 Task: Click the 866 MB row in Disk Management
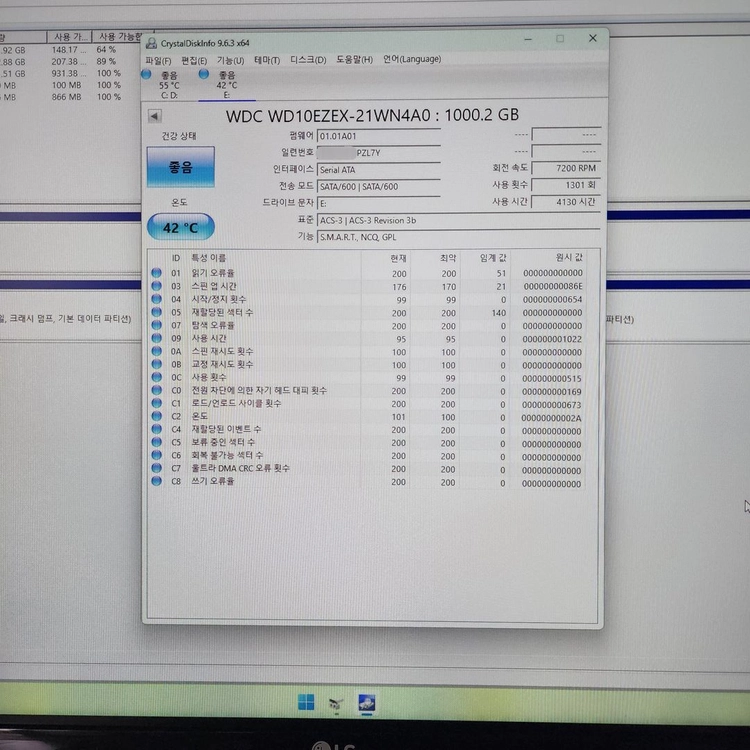(x=66, y=97)
